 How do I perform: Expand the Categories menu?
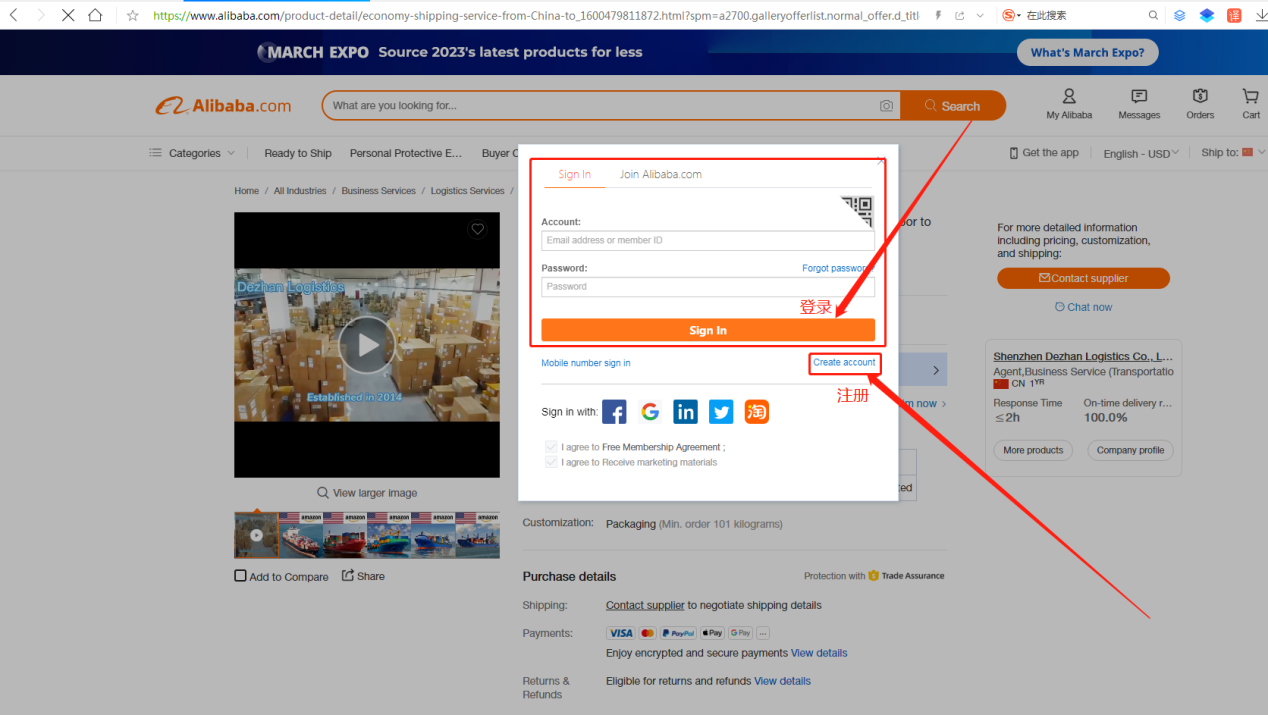point(192,153)
